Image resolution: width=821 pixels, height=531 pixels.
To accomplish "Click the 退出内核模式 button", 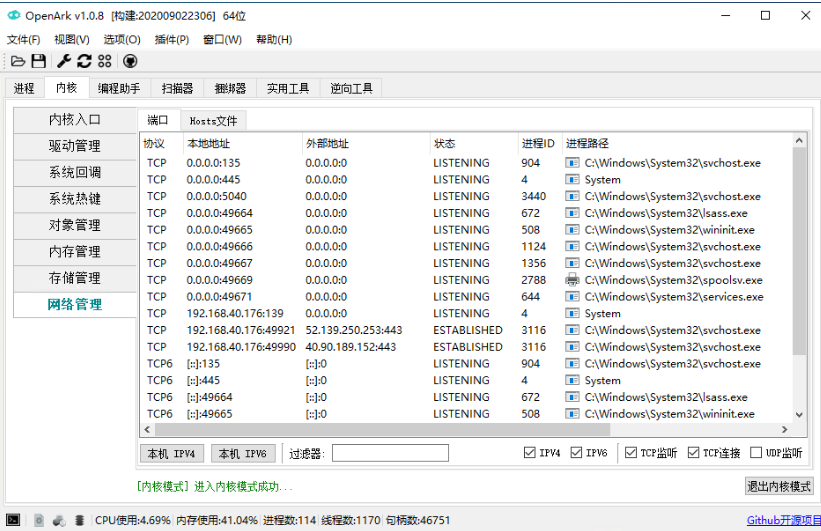I will (x=779, y=486).
